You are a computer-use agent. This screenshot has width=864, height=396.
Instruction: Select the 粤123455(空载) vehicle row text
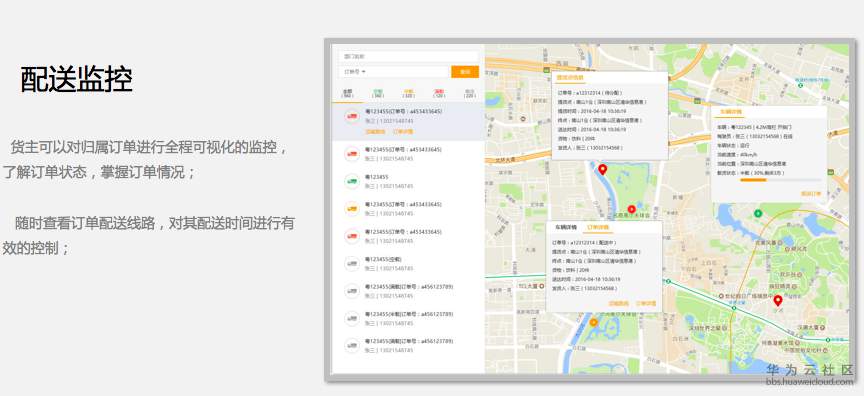coord(383,259)
